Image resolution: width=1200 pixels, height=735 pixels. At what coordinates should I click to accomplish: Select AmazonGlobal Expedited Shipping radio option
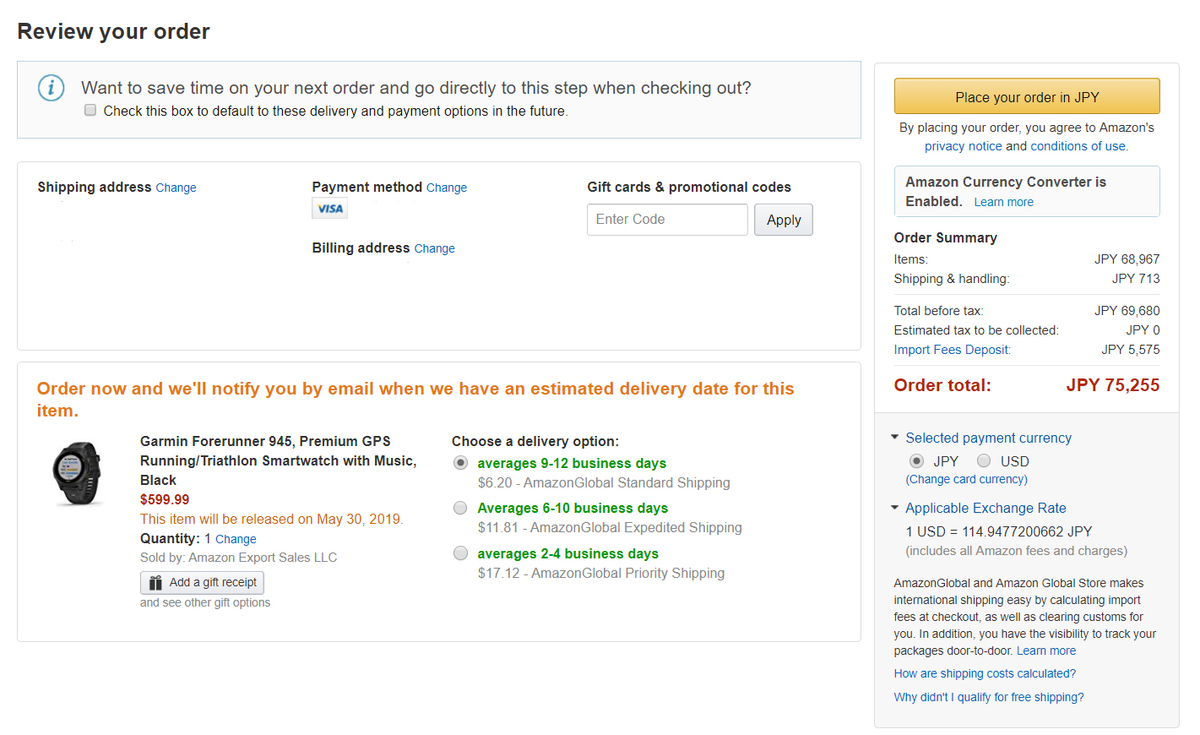pyautogui.click(x=460, y=508)
